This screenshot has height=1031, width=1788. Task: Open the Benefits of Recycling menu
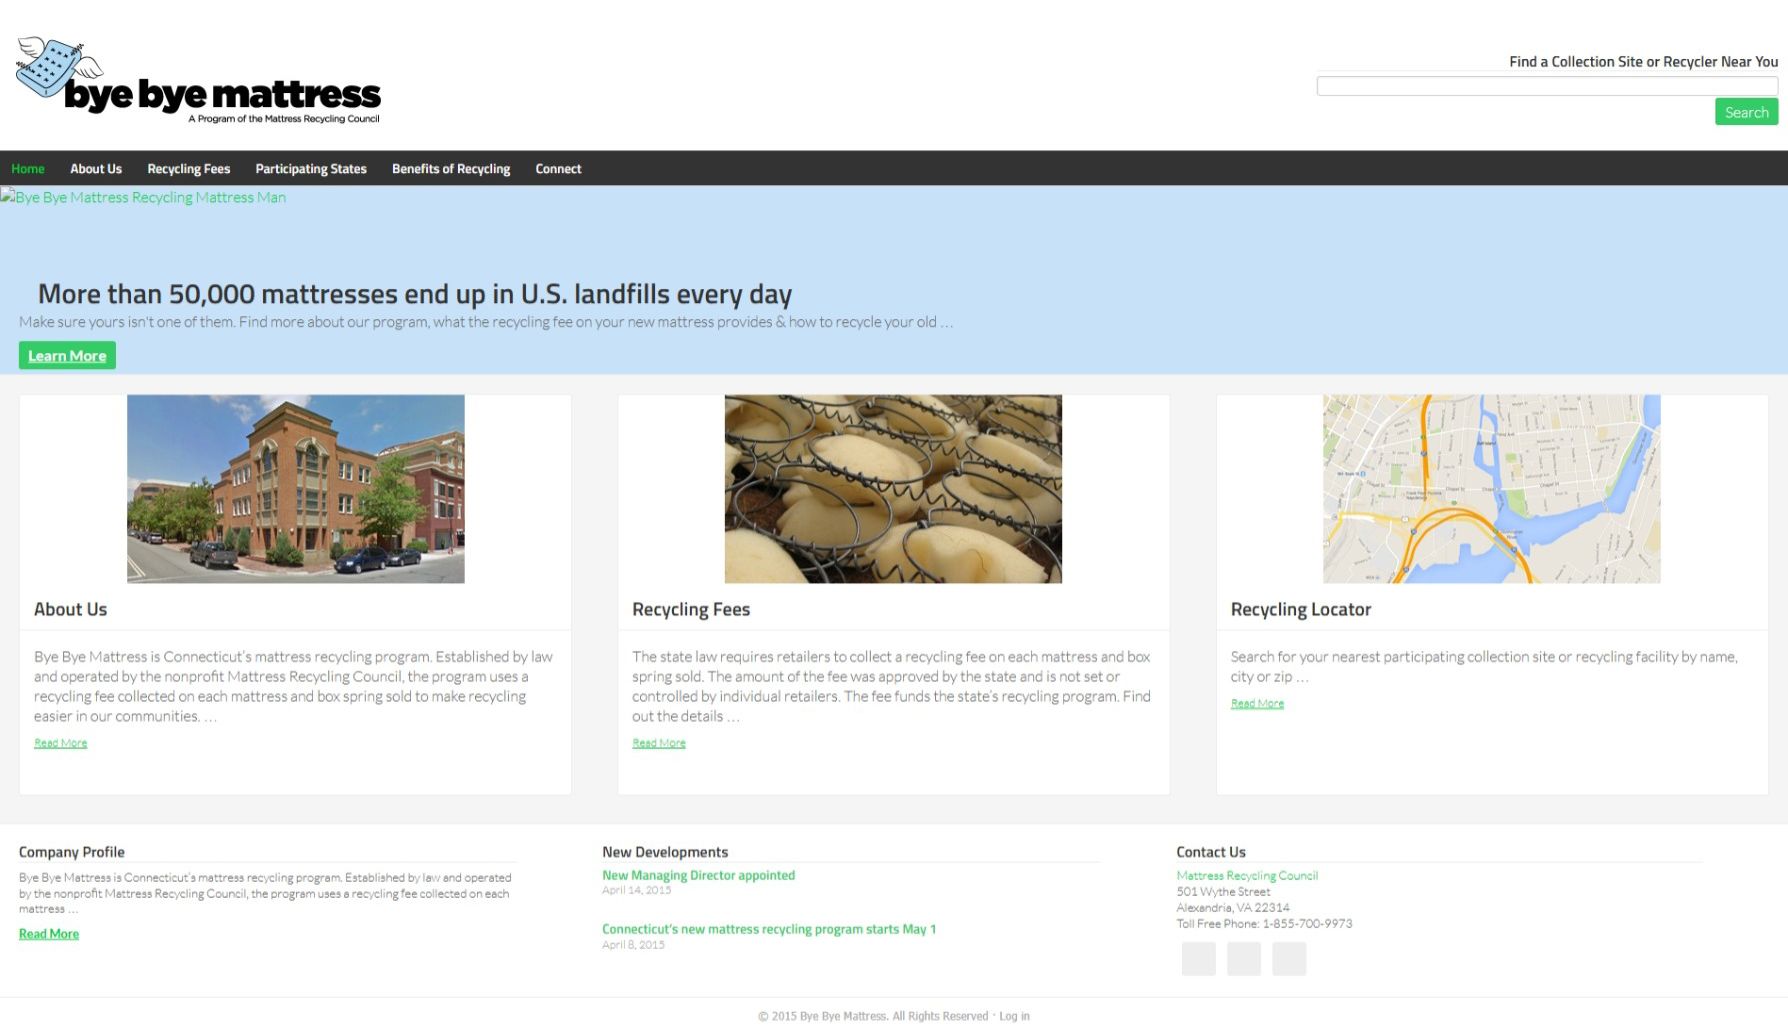tap(451, 169)
